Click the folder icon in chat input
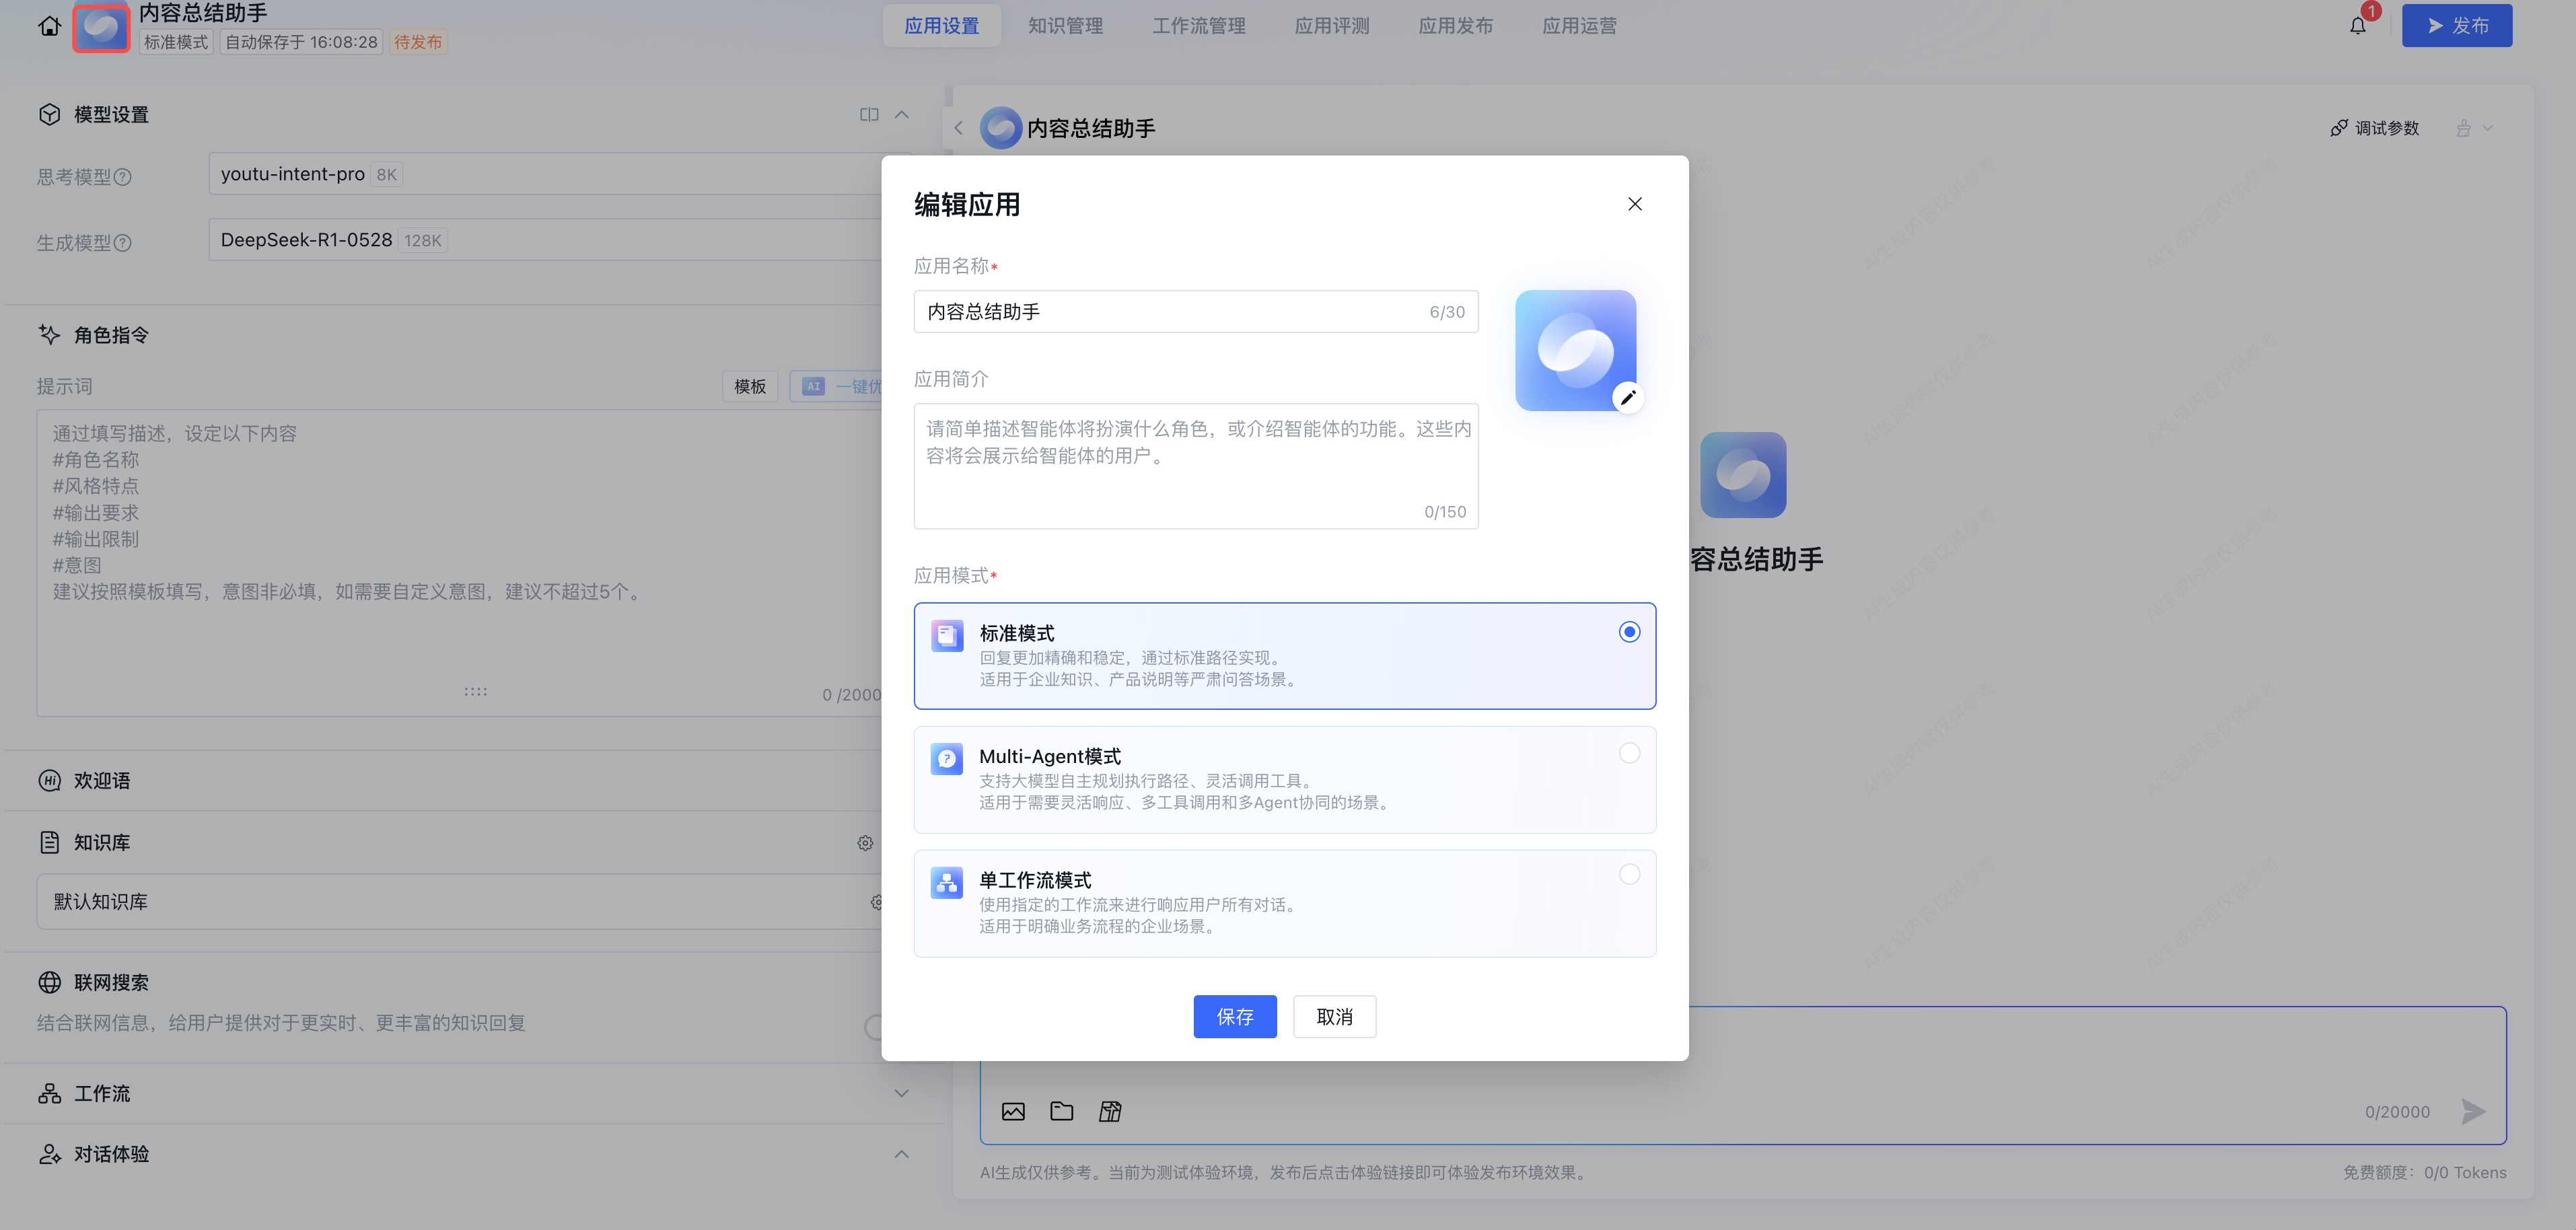 (1061, 1111)
